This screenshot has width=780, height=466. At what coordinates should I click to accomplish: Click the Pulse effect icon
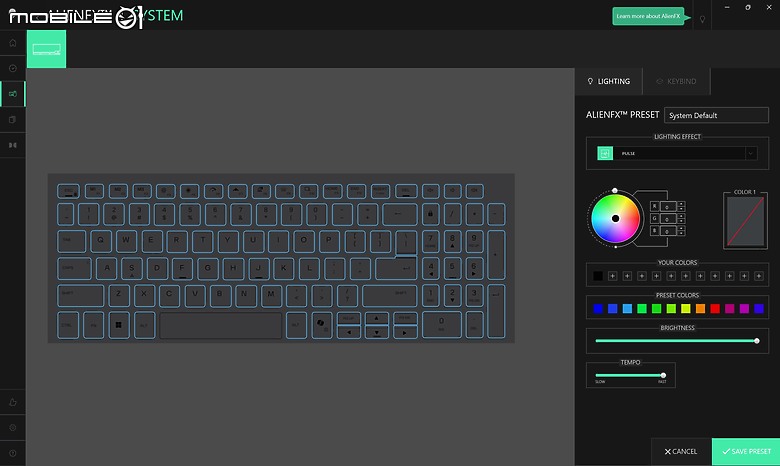(x=605, y=153)
